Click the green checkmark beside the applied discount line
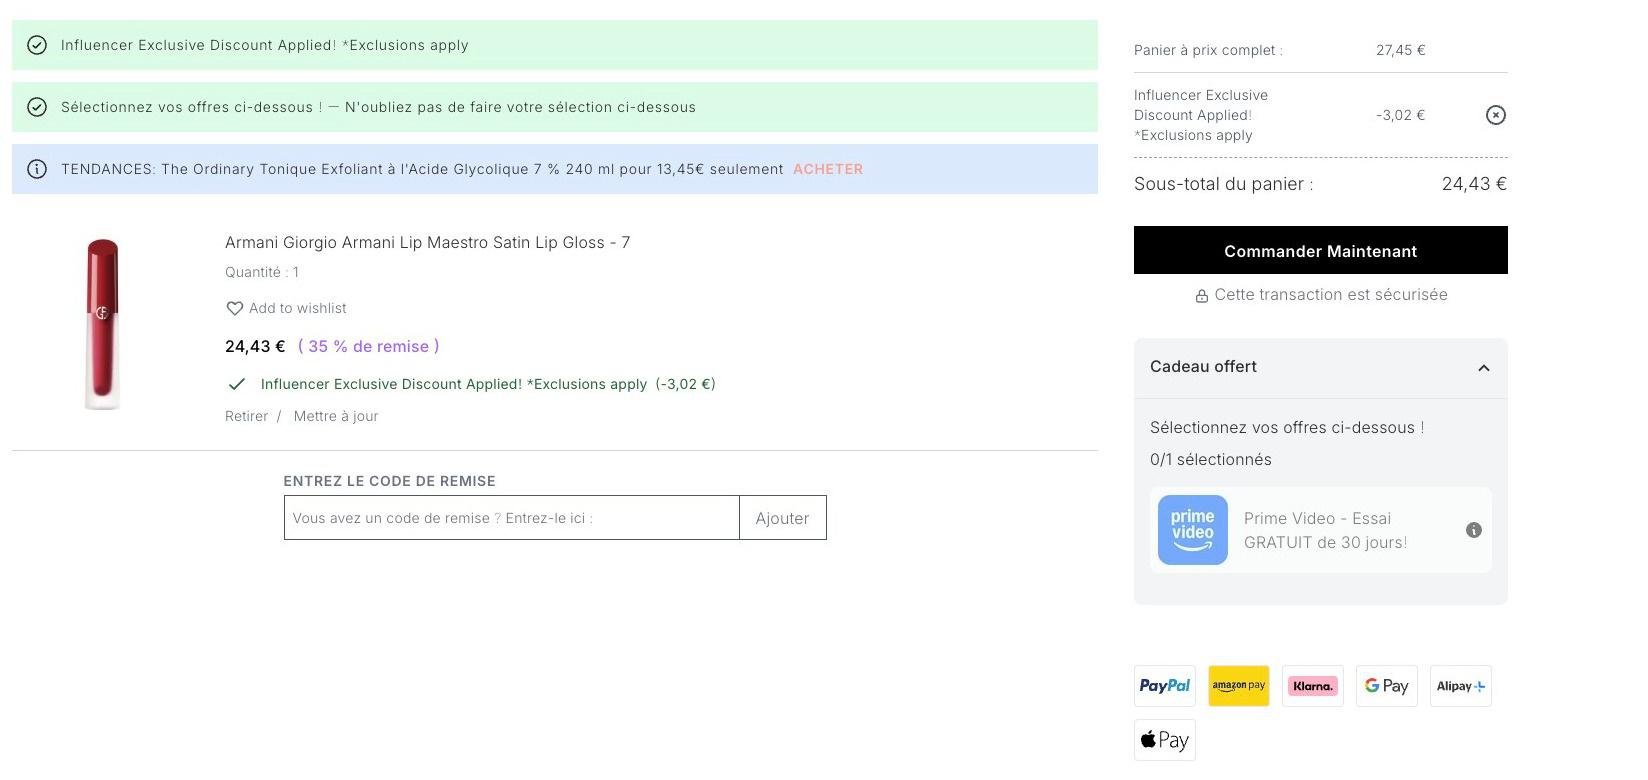Image resolution: width=1648 pixels, height=780 pixels. tap(237, 384)
